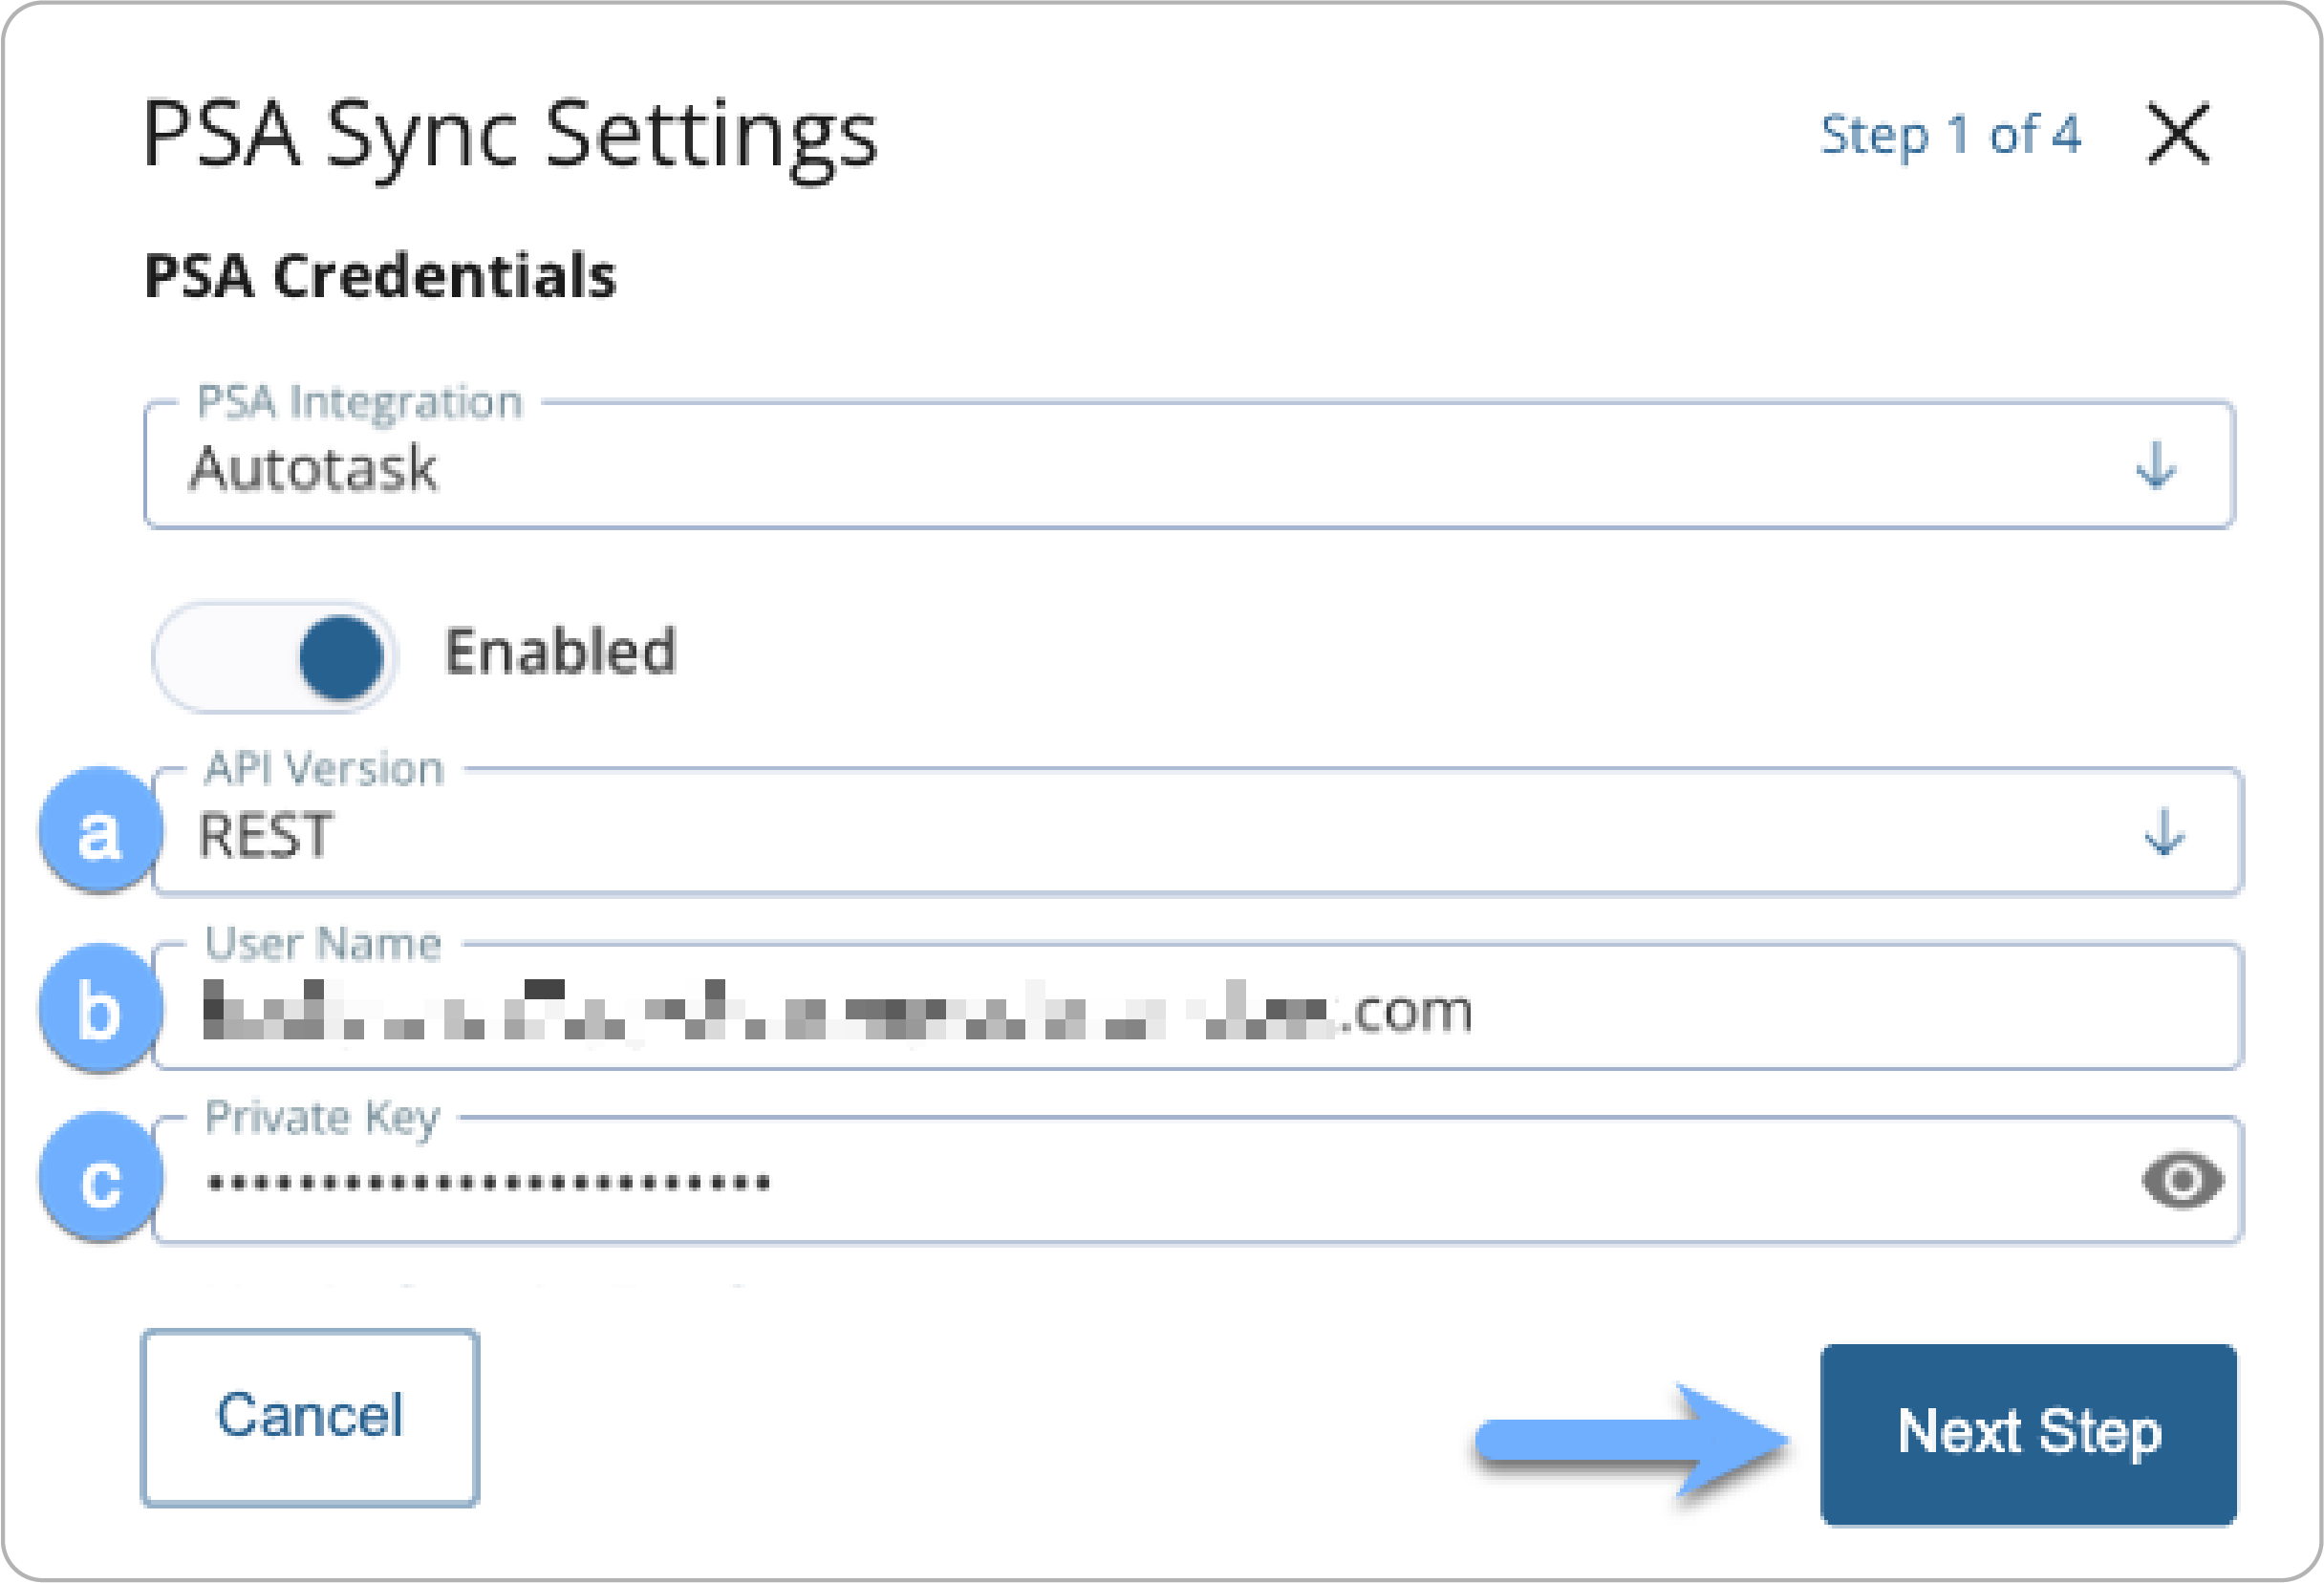Close the PSA Sync Settings dialog
This screenshot has height=1583, width=2324.
pyautogui.click(x=2178, y=134)
